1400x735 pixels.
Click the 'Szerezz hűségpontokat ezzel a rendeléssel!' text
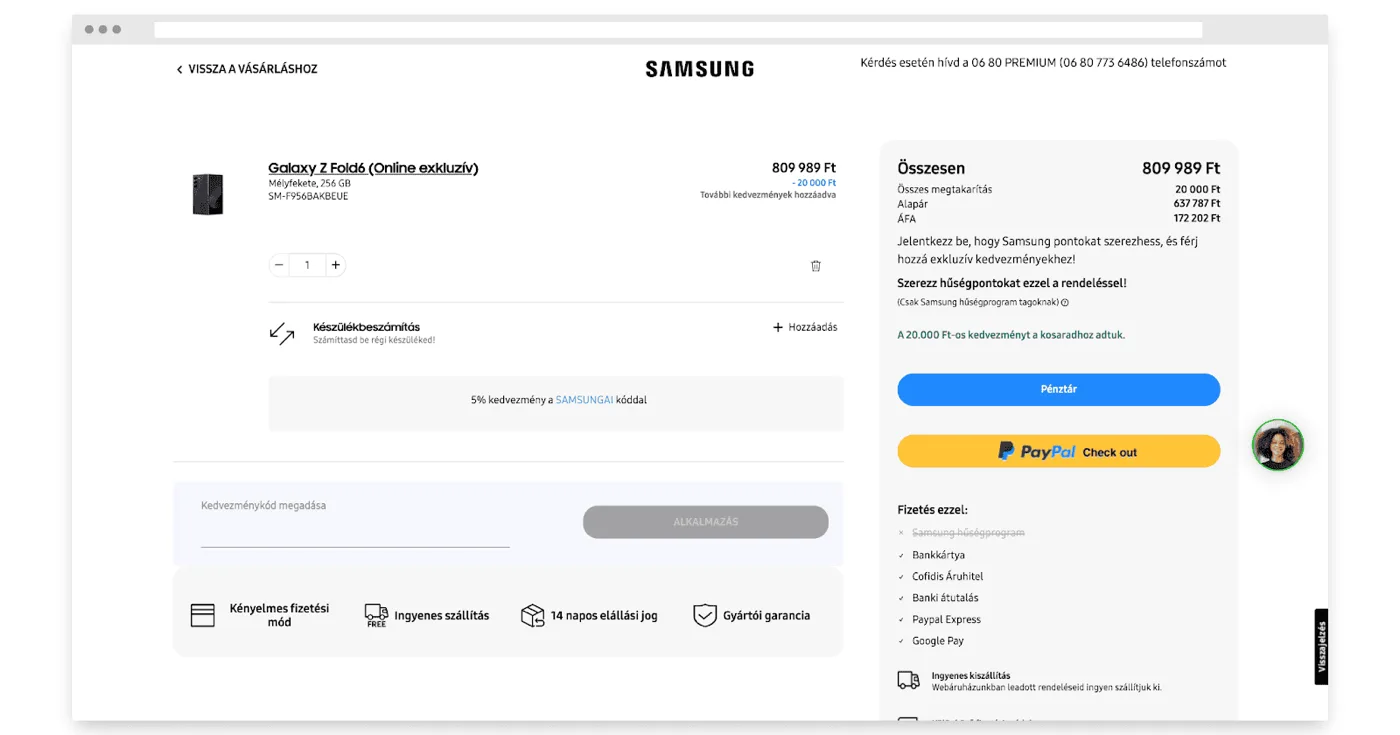(x=1012, y=283)
